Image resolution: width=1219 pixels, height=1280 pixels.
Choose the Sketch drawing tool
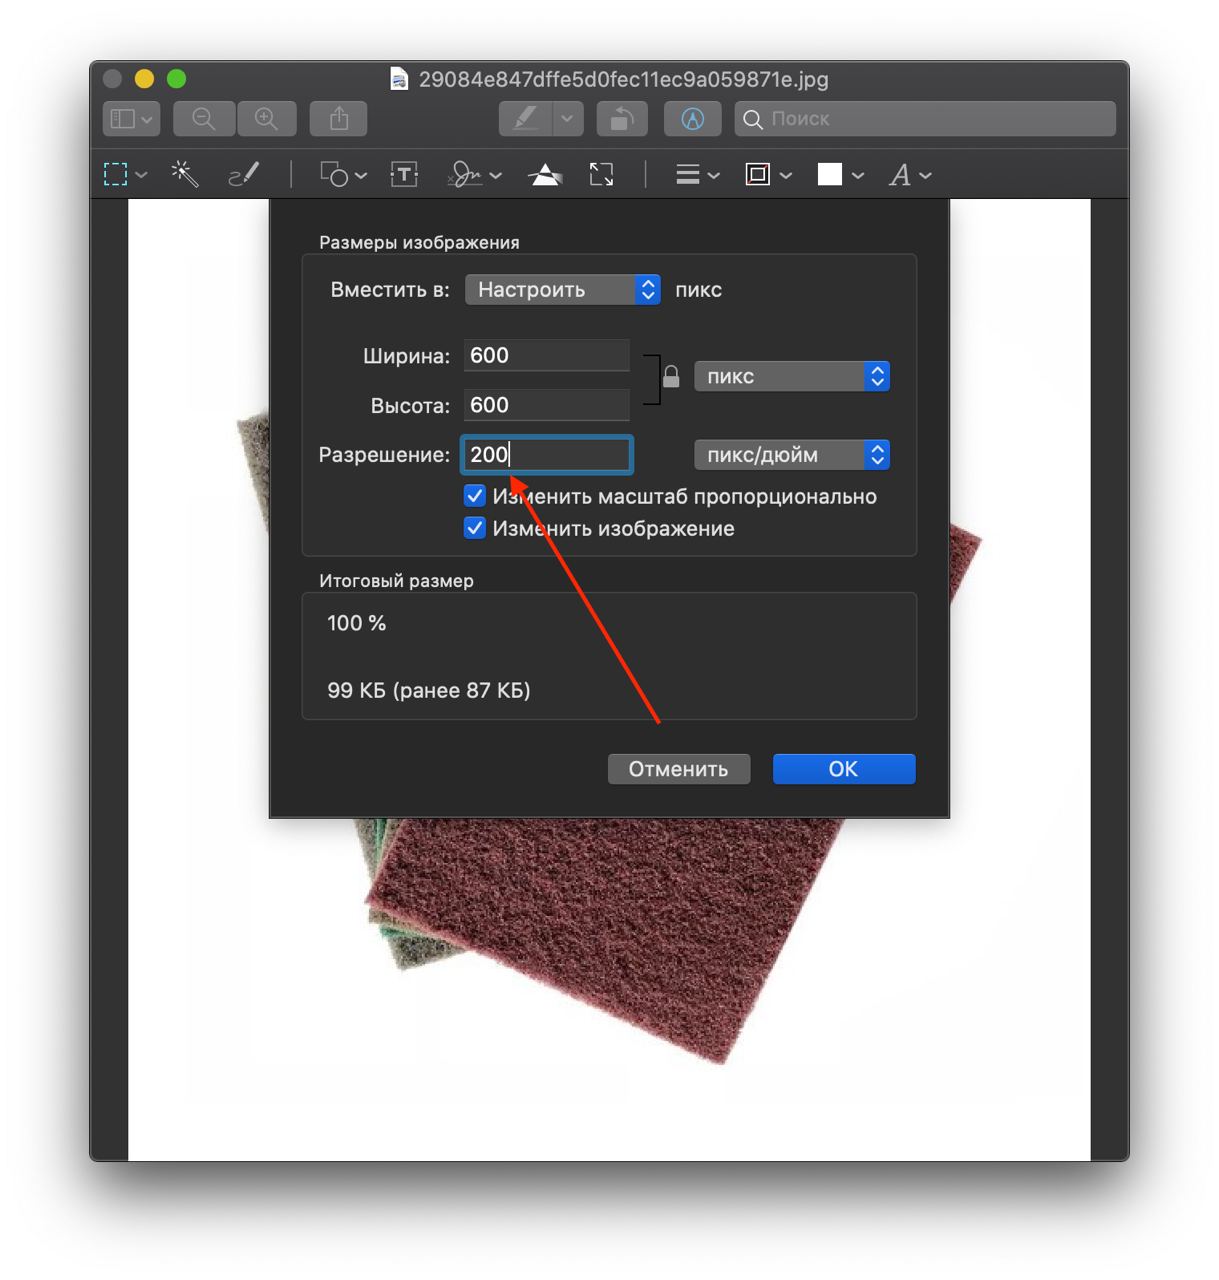(x=244, y=174)
